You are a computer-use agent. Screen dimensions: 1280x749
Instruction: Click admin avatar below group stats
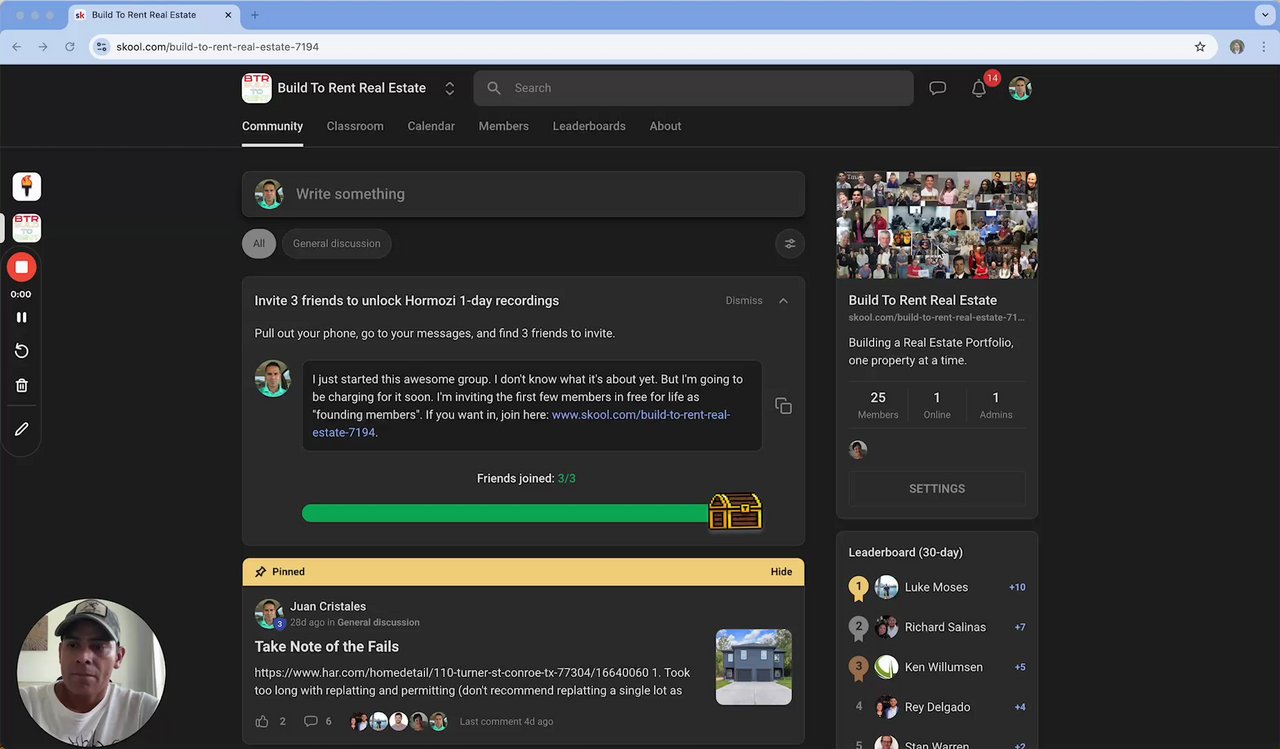[858, 450]
